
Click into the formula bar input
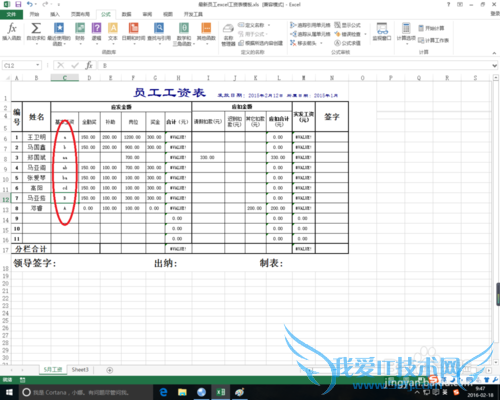coord(293,66)
